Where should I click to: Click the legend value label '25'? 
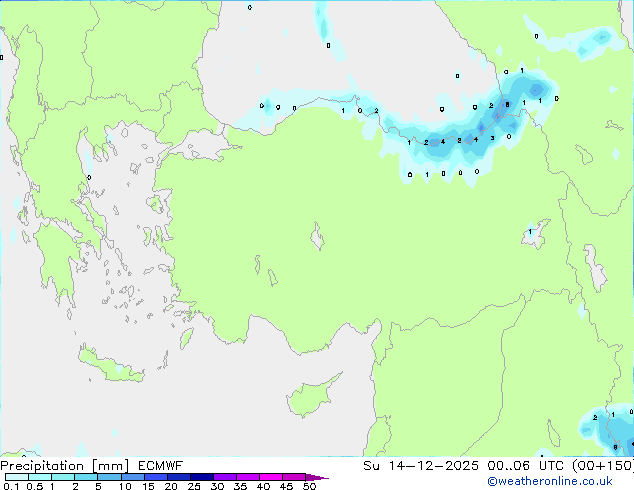(x=194, y=486)
